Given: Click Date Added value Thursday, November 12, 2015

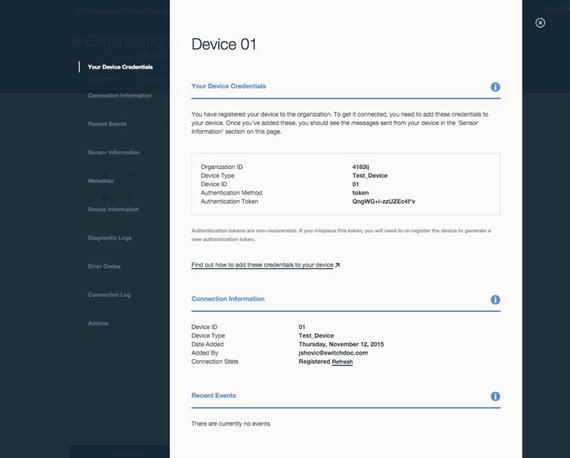Looking at the screenshot, I should pos(341,344).
